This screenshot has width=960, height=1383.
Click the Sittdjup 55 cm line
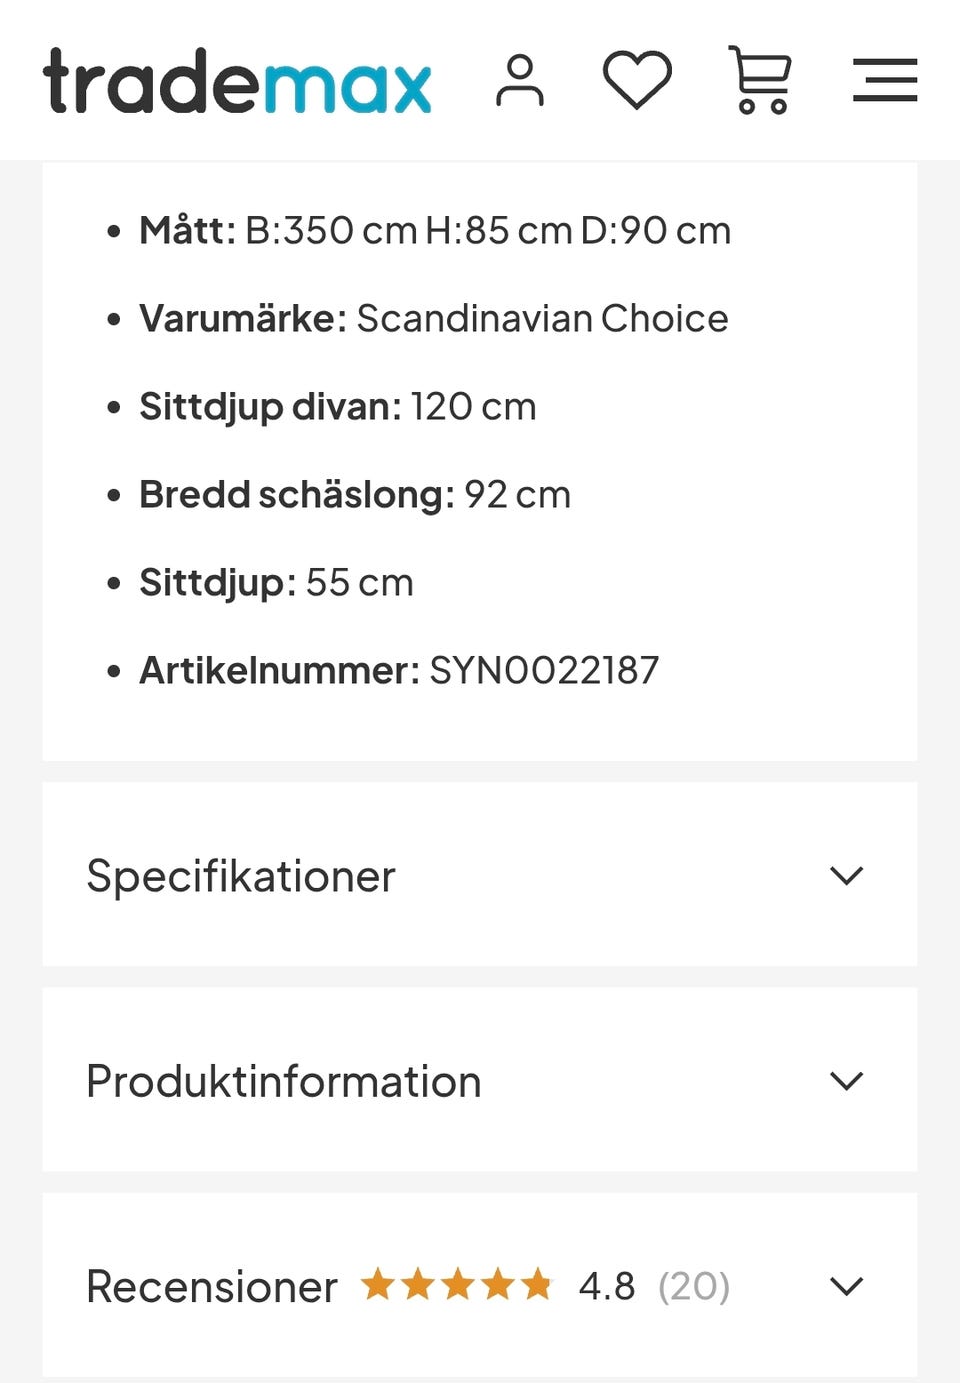click(276, 583)
